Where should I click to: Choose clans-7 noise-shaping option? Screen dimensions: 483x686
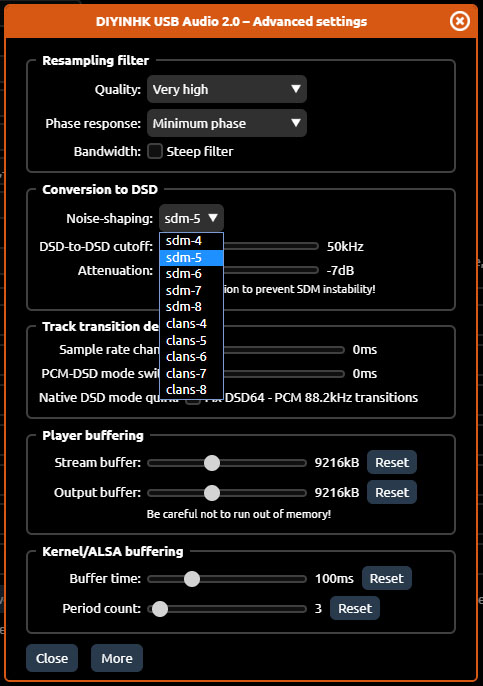192,374
